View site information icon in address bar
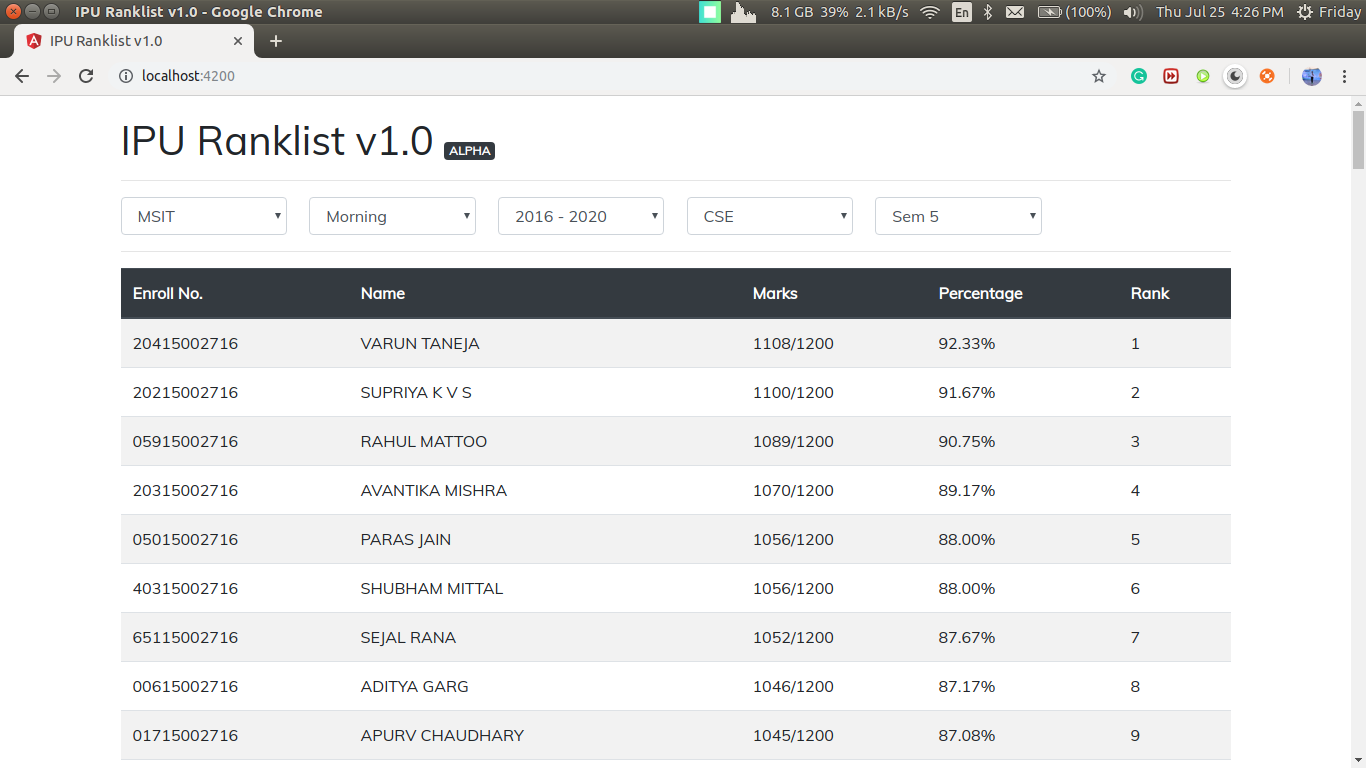This screenshot has width=1366, height=768. click(126, 76)
